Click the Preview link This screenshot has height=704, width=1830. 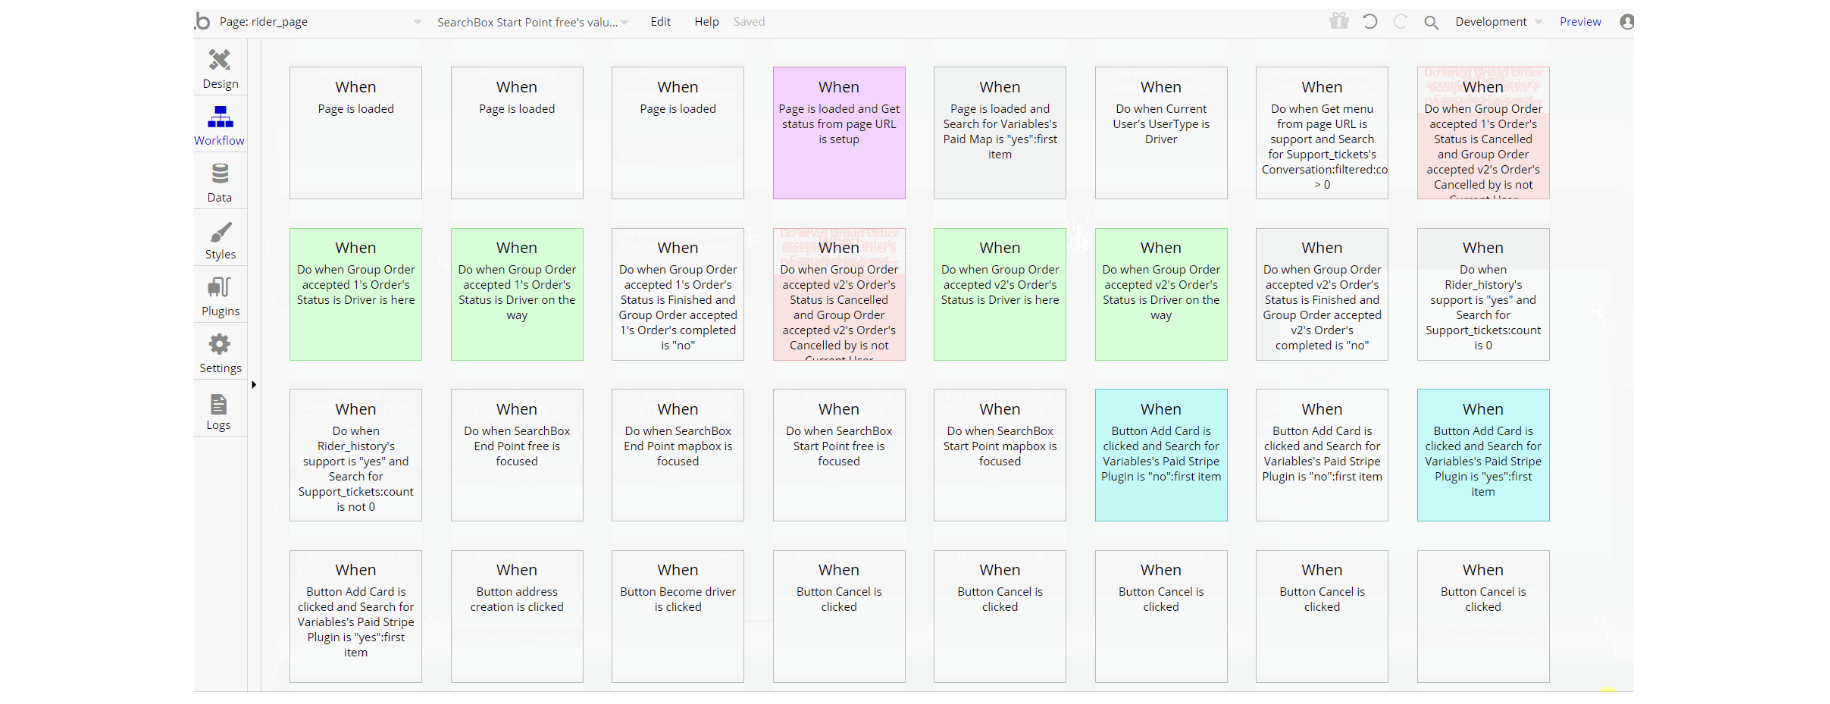[x=1580, y=22]
